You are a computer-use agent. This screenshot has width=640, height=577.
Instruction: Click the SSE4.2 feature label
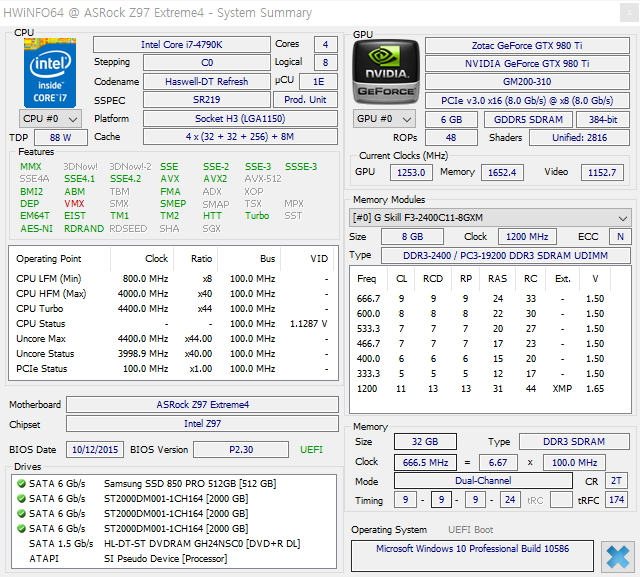[125, 179]
